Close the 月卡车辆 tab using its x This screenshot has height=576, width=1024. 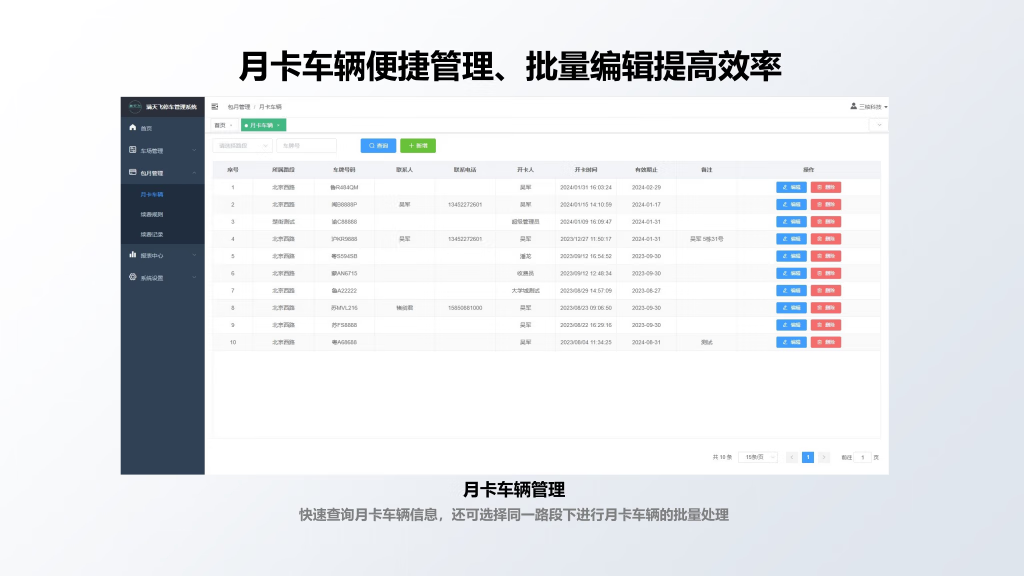pyautogui.click(x=279, y=125)
